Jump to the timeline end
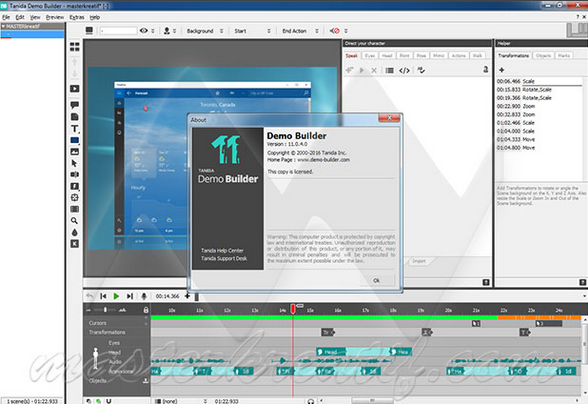This screenshot has width=588, height=404. [x=130, y=296]
